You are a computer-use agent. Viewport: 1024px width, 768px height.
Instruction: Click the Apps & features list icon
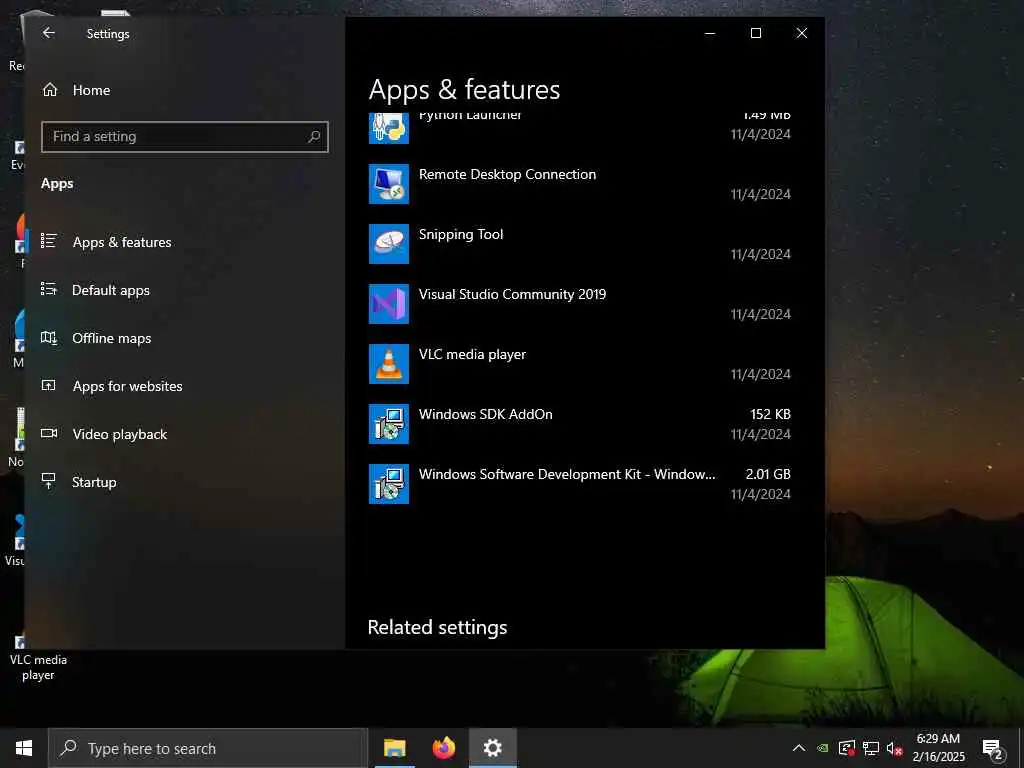coord(49,241)
